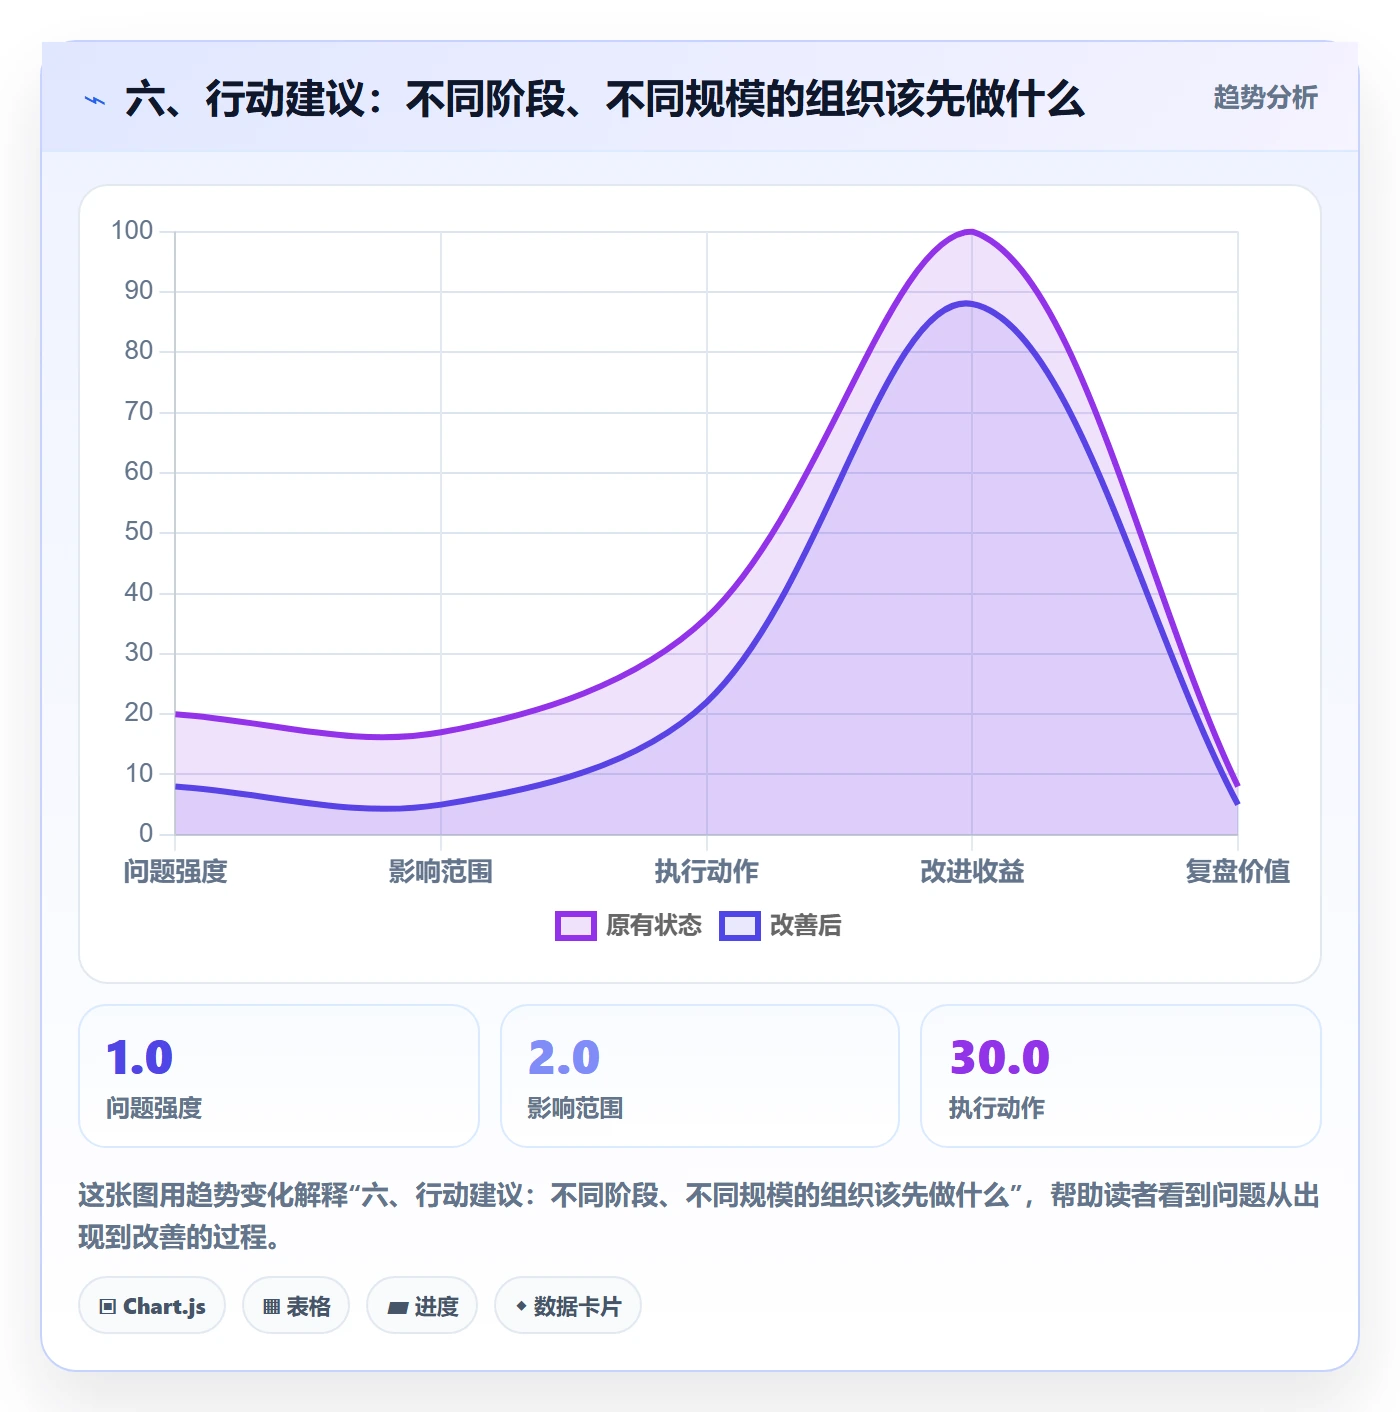Toggle the 改善后 legend swatch
Viewport: 1400px width, 1412px height.
(x=740, y=926)
